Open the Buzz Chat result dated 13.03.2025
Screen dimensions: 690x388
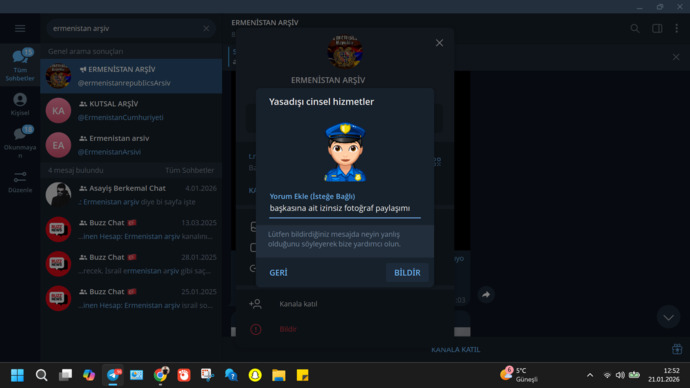131,229
